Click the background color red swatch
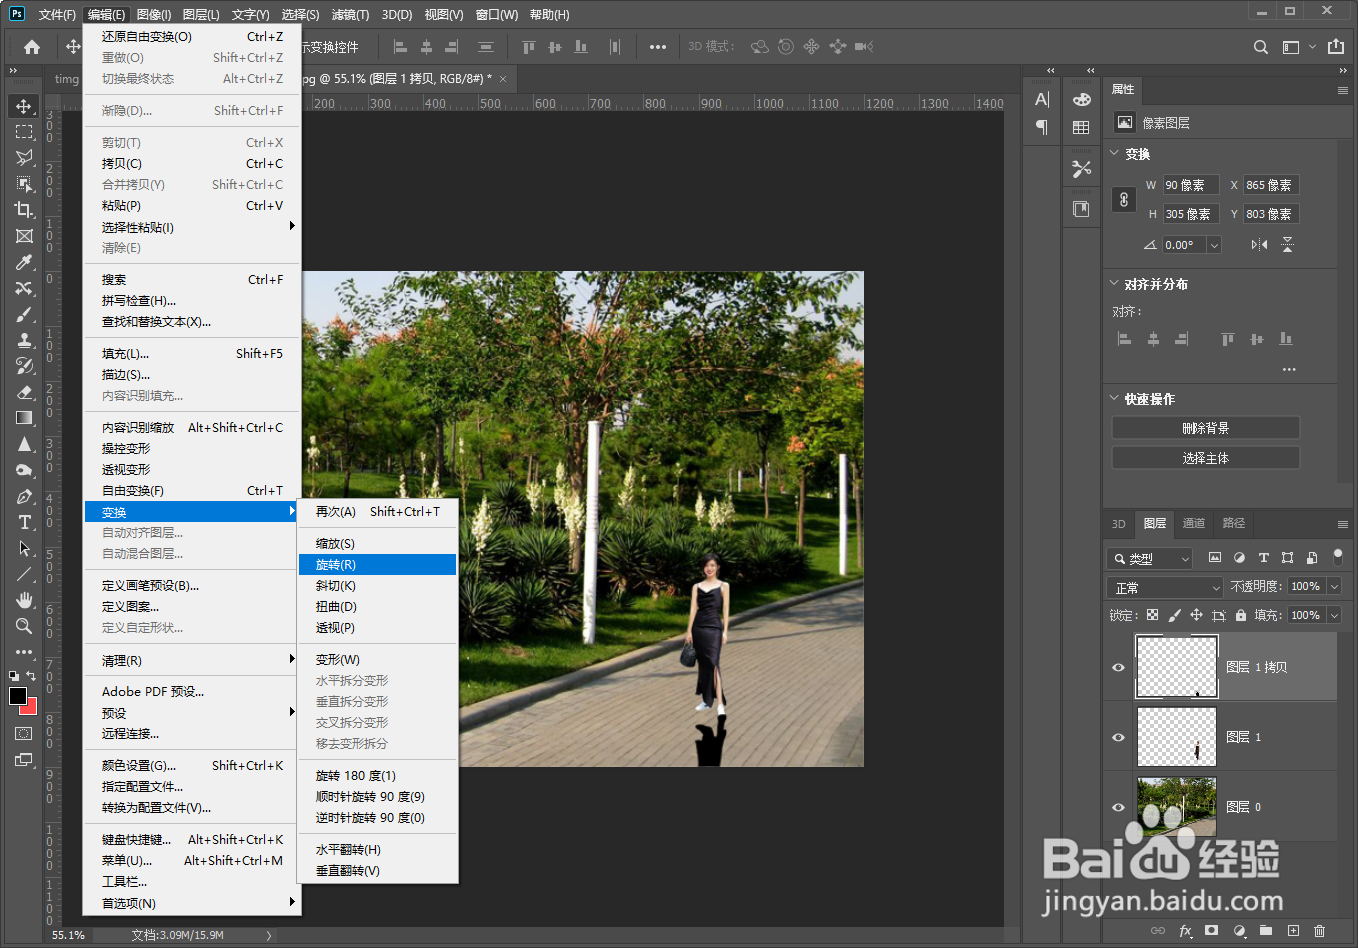 pos(31,708)
